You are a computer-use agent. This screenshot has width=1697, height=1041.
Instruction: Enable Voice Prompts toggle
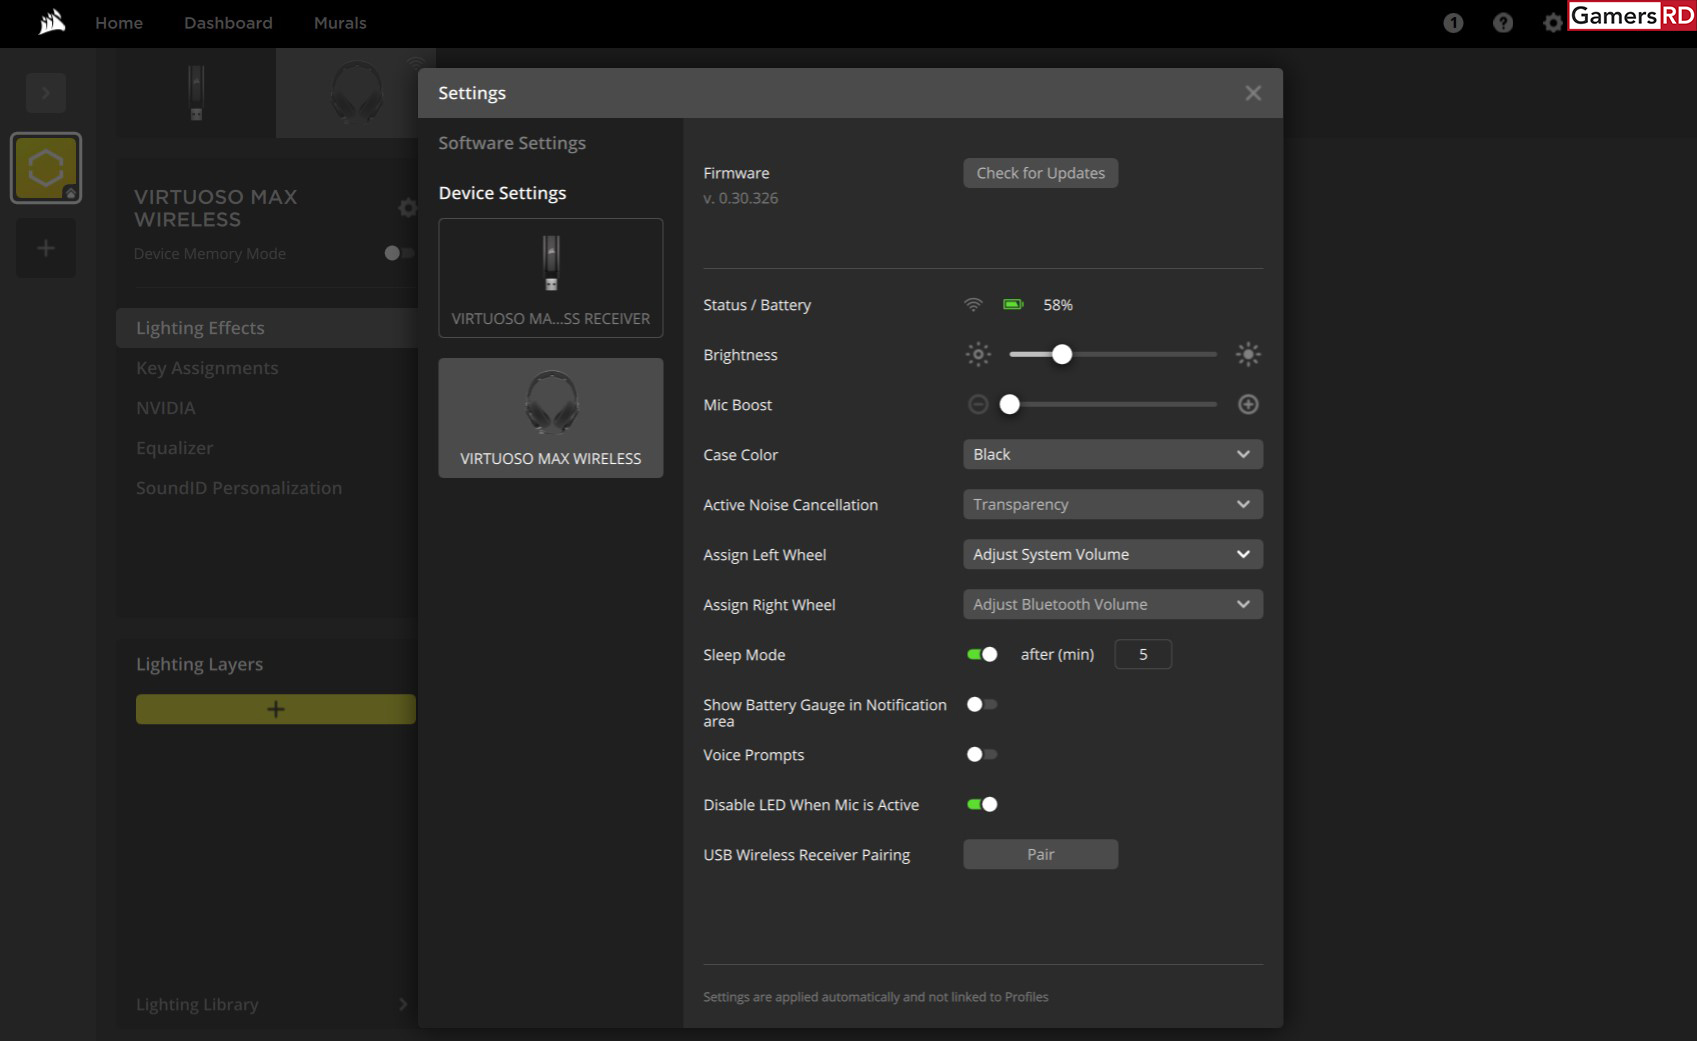[982, 754]
